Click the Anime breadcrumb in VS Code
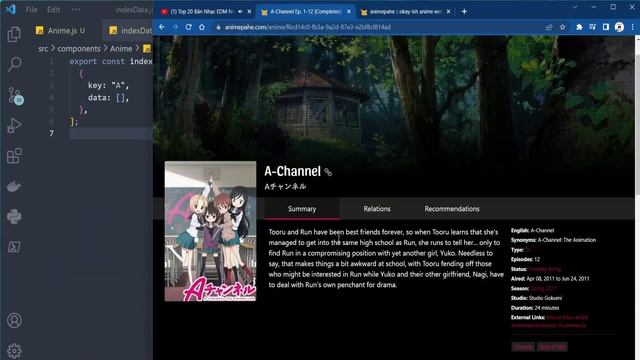Viewport: 640px width, 360px height. click(121, 49)
